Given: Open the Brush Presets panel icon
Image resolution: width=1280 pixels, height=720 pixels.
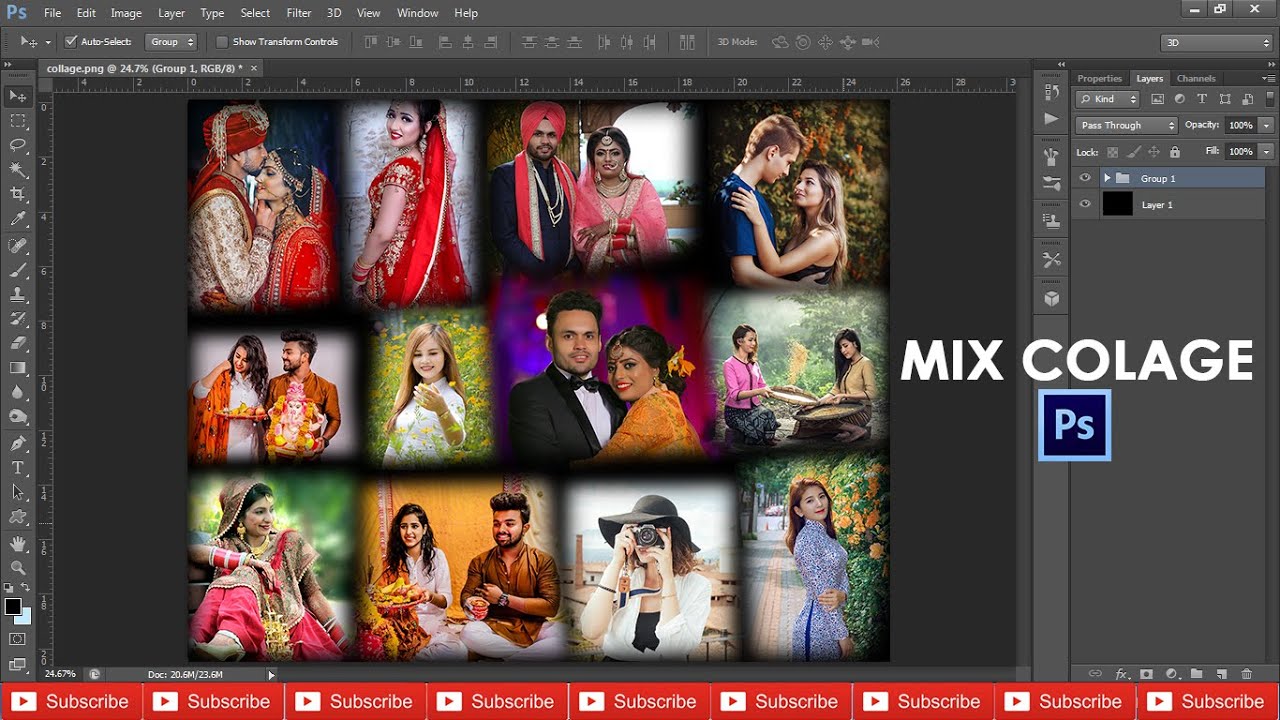Looking at the screenshot, I should click(x=1051, y=184).
